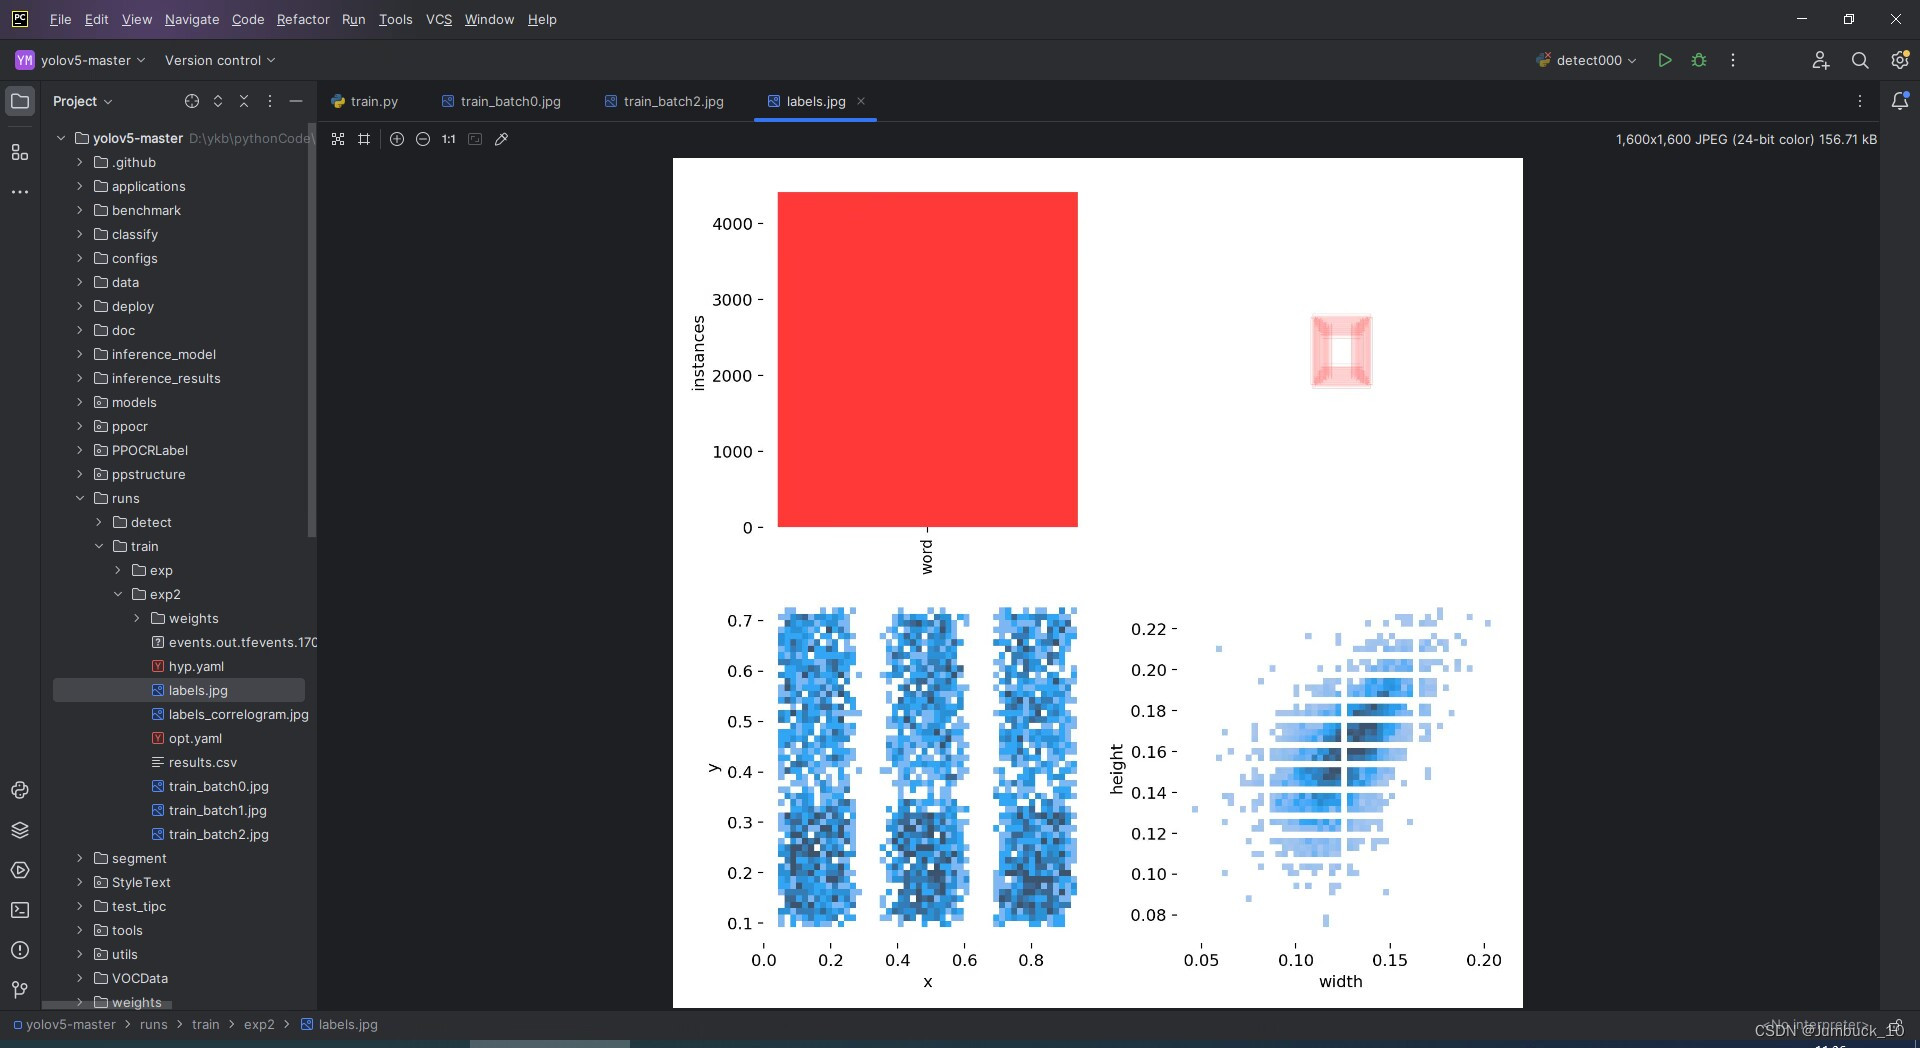Open Notifications bell
The height and width of the screenshot is (1048, 1920).
pos(1900,101)
